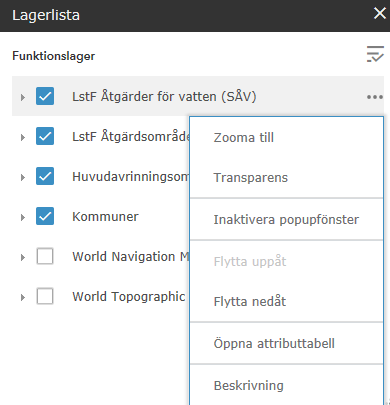Expand the LstF Åtgärdsområde layer arrow

coord(23,137)
